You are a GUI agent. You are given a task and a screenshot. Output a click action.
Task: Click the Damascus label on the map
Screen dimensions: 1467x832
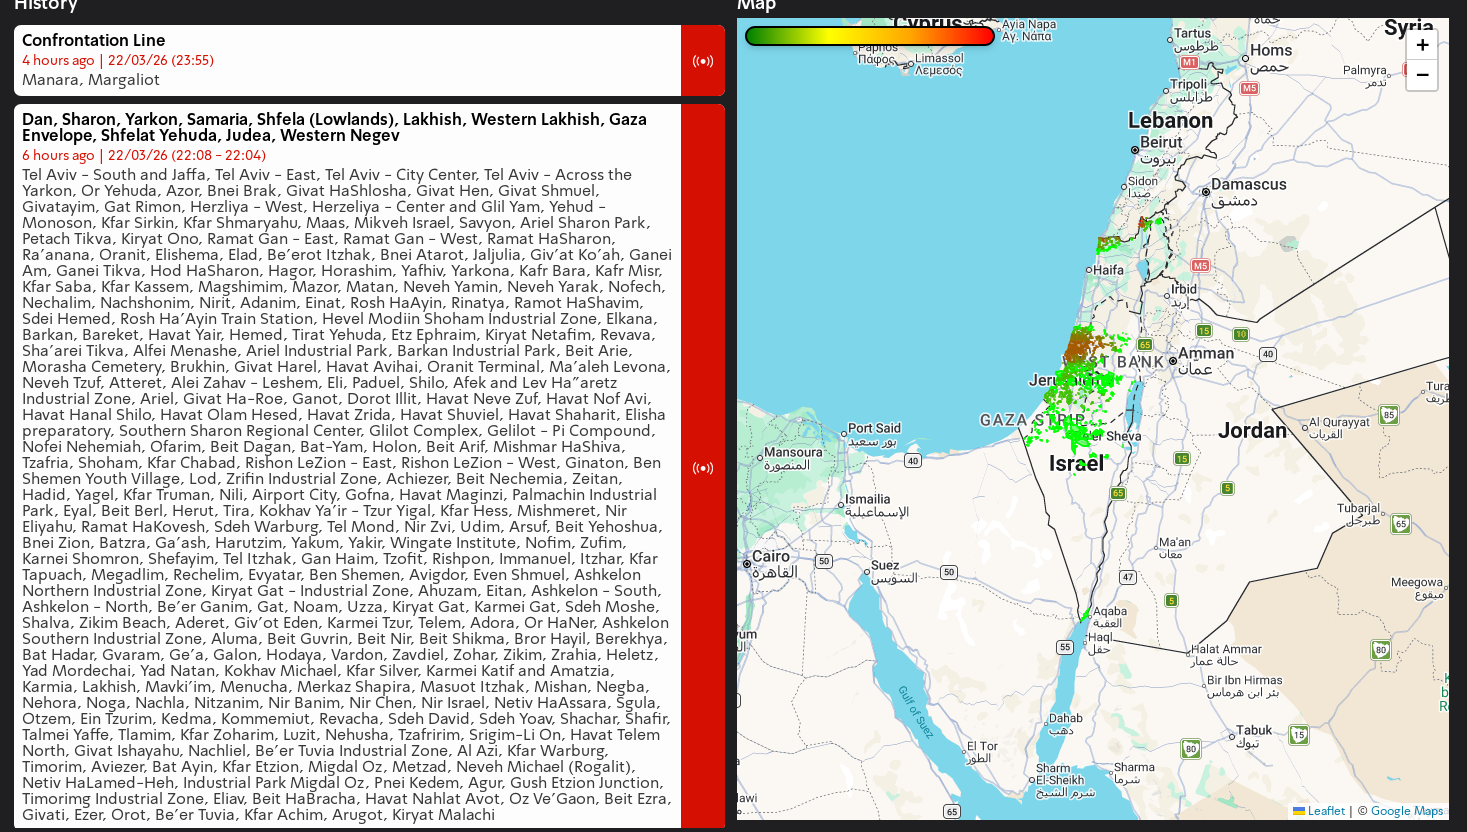[x=1249, y=192]
